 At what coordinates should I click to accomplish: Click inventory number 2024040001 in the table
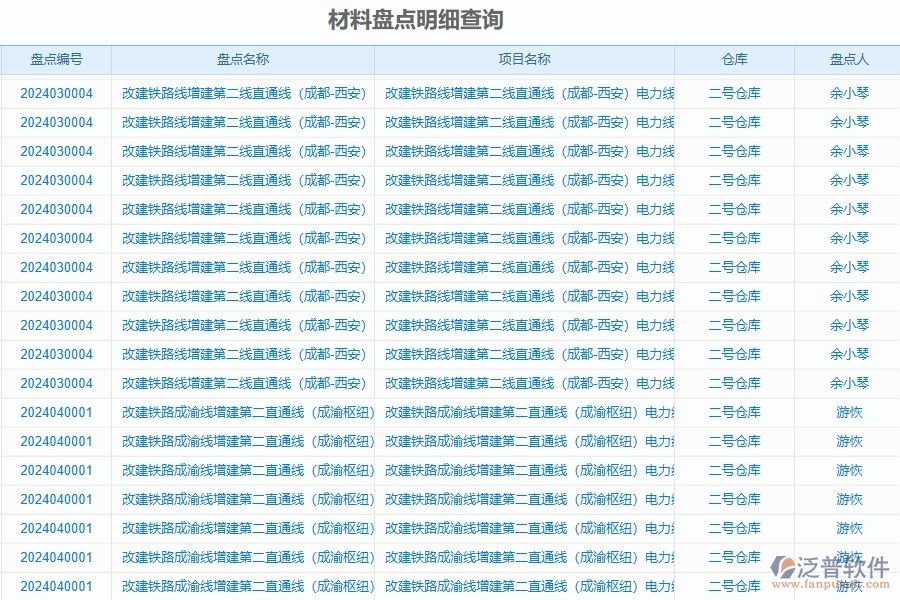click(55, 412)
